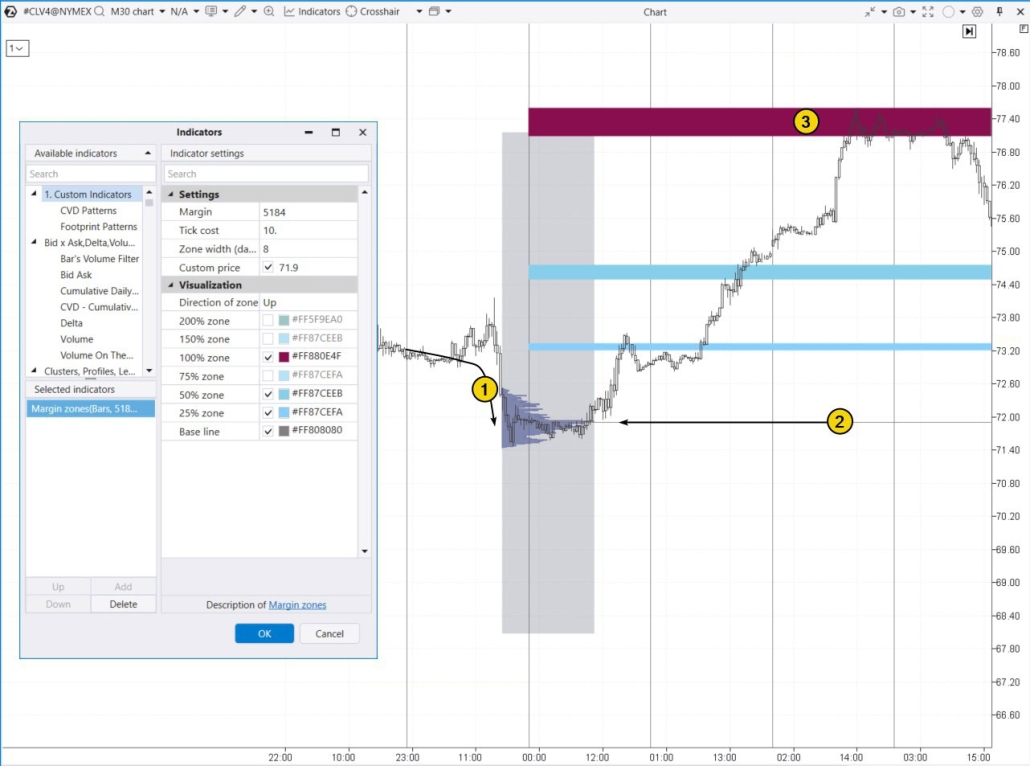Click the OK button to apply indicators

[264, 633]
